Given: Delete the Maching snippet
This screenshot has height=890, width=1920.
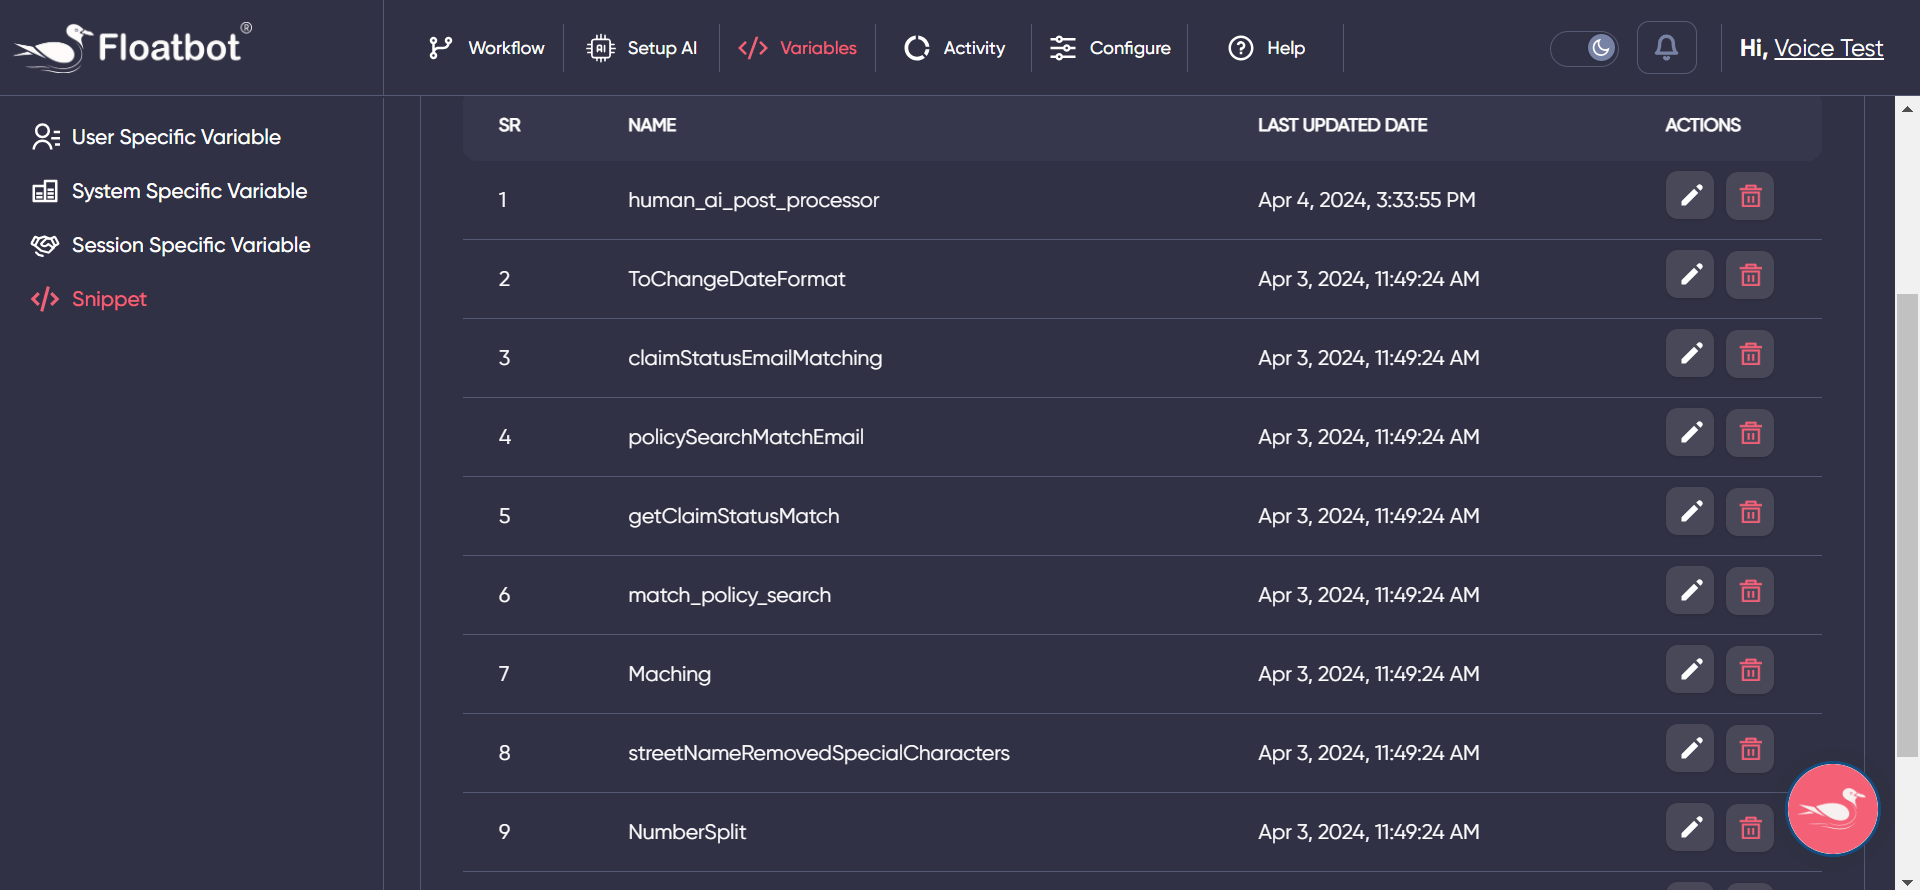Looking at the screenshot, I should coord(1750,670).
